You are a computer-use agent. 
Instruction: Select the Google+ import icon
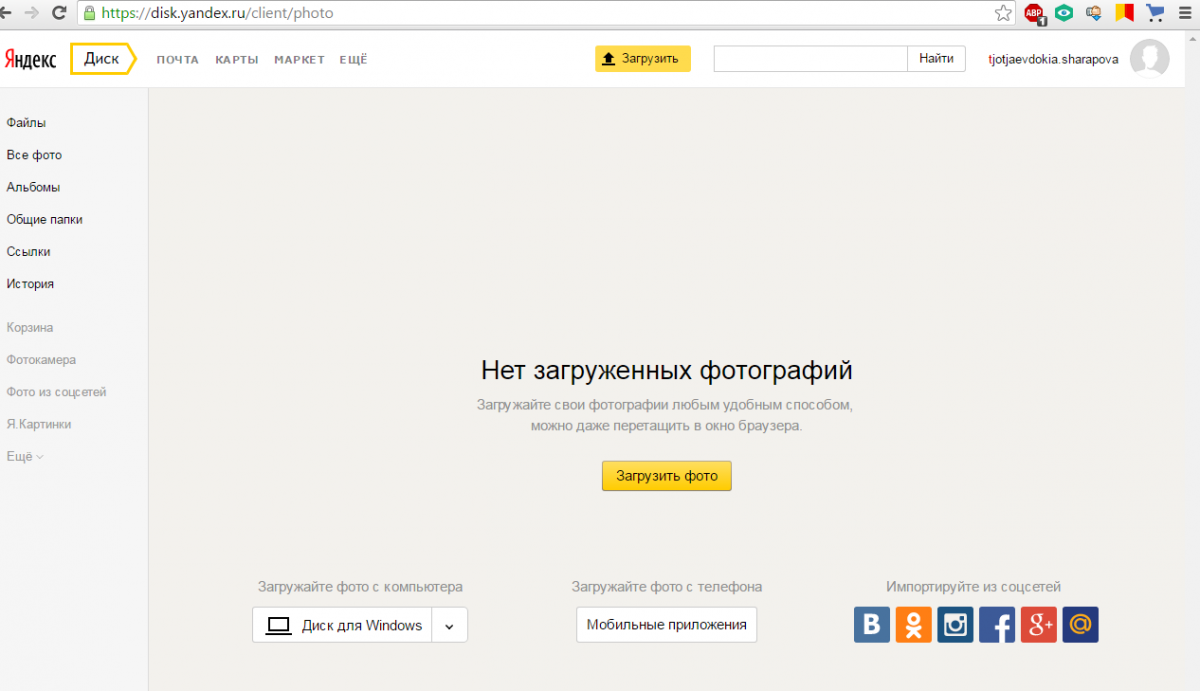[x=1039, y=625]
